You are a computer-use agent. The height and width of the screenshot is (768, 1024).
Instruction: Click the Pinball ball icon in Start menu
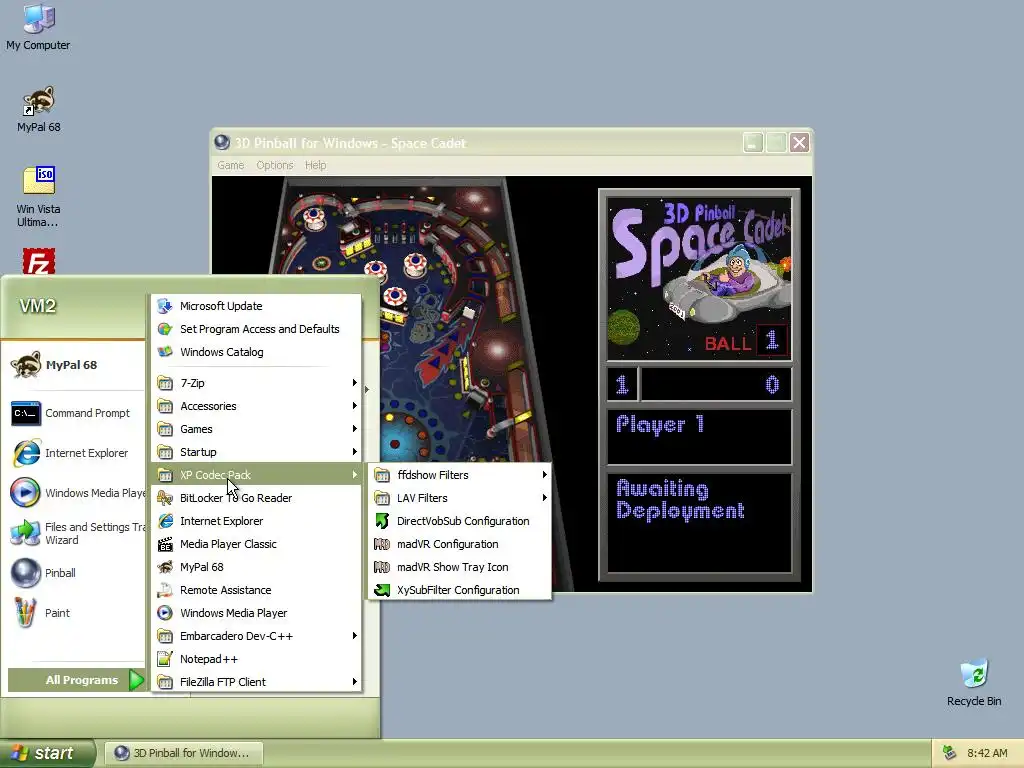click(x=25, y=573)
